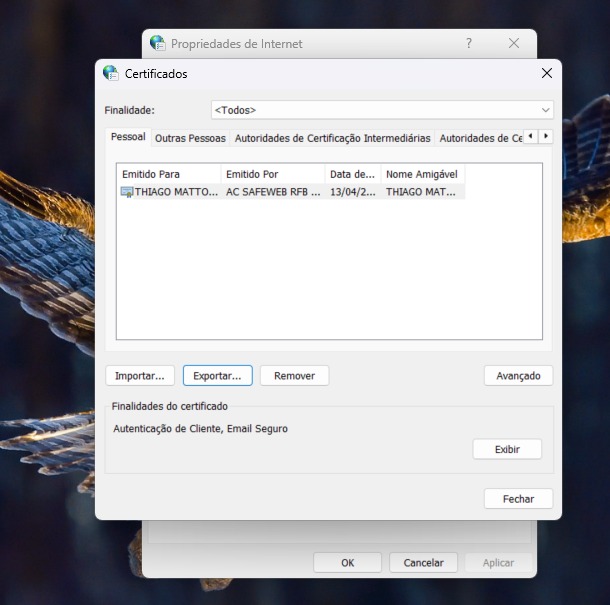The width and height of the screenshot is (610, 605).
Task: Click the certificate icon beside THIAGO MATTO entry
Action: coord(126,192)
